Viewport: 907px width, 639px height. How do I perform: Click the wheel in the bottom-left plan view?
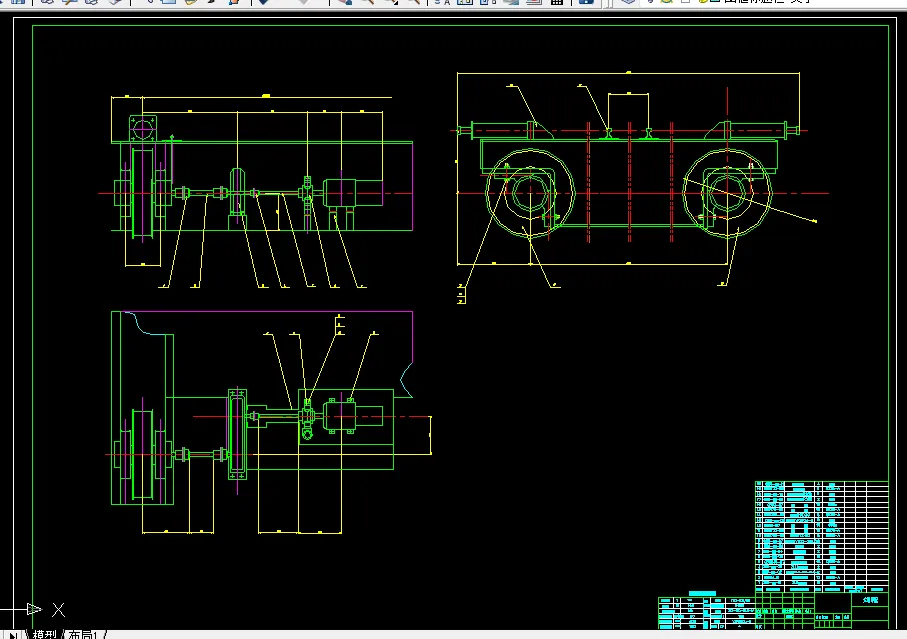click(x=142, y=455)
